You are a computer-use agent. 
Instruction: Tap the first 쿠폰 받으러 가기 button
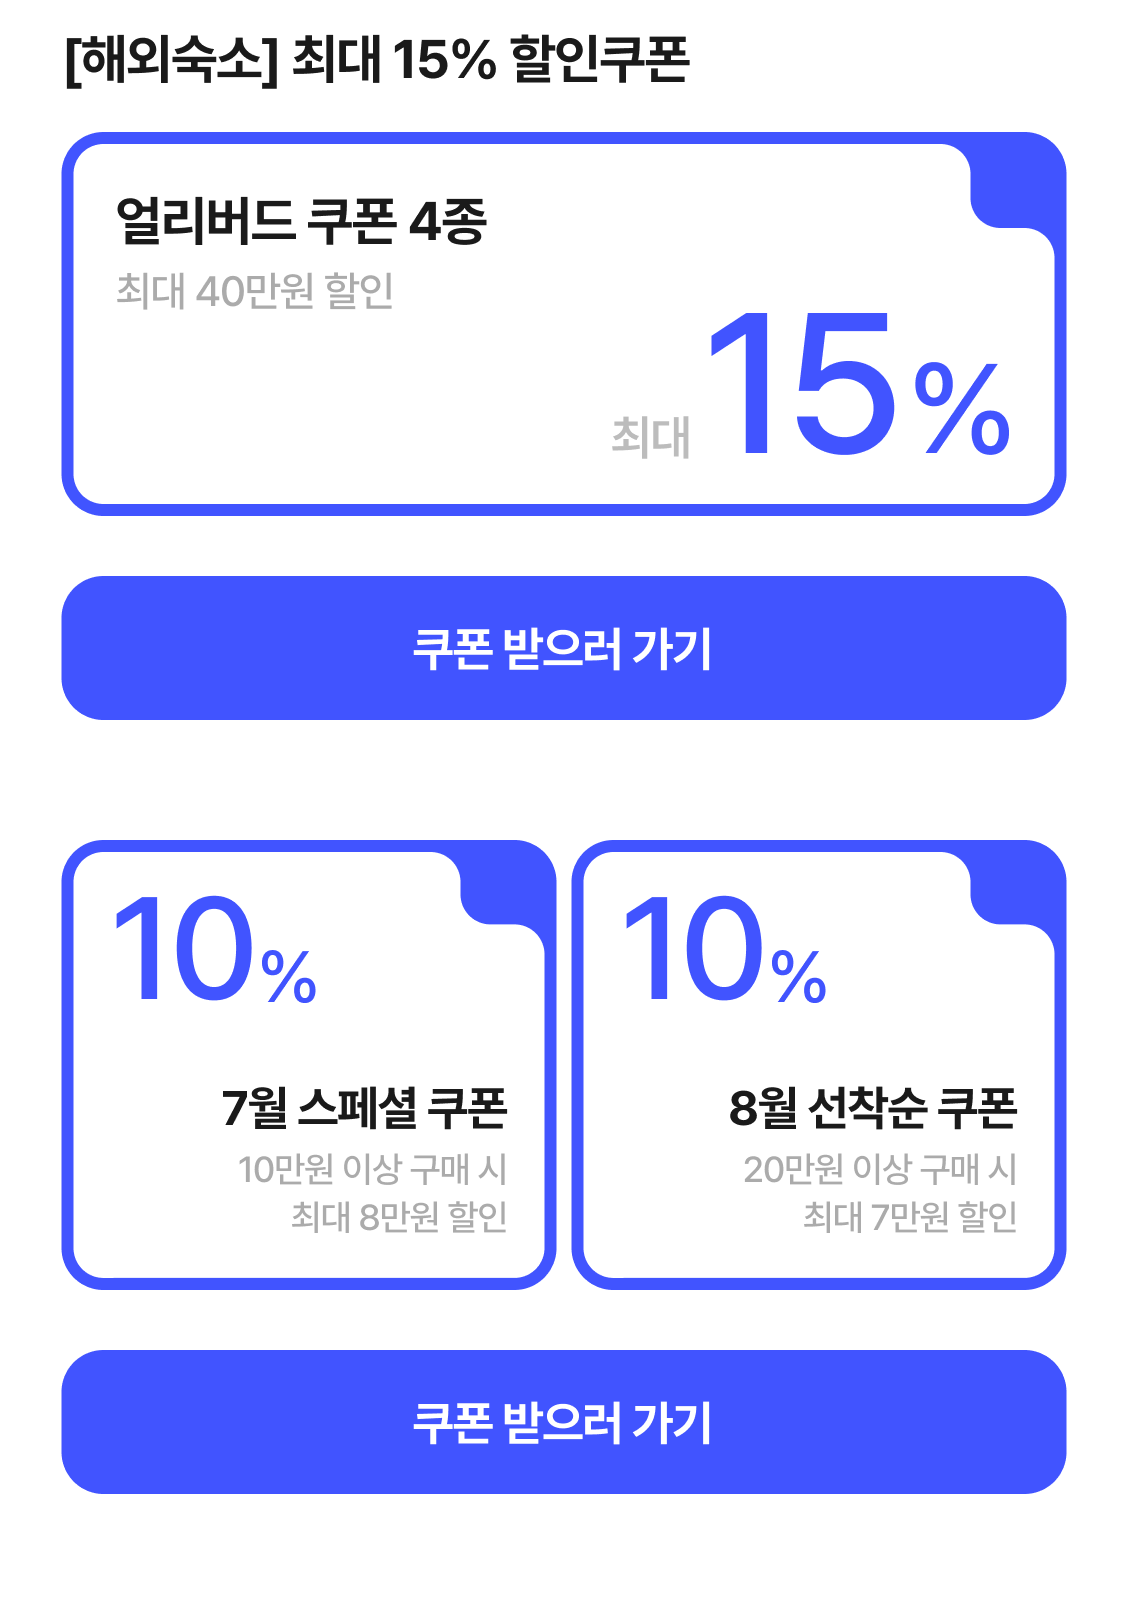pyautogui.click(x=563, y=648)
